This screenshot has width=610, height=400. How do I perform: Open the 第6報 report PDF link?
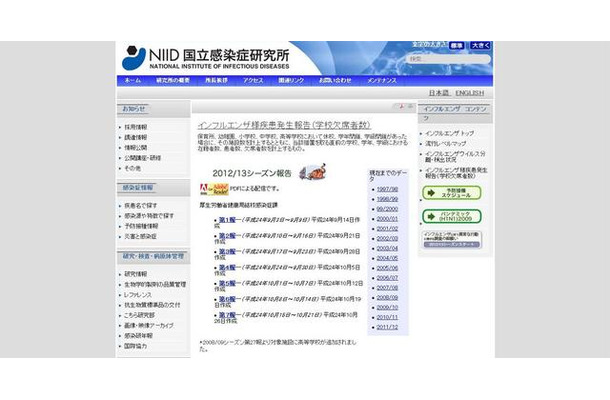227,299
